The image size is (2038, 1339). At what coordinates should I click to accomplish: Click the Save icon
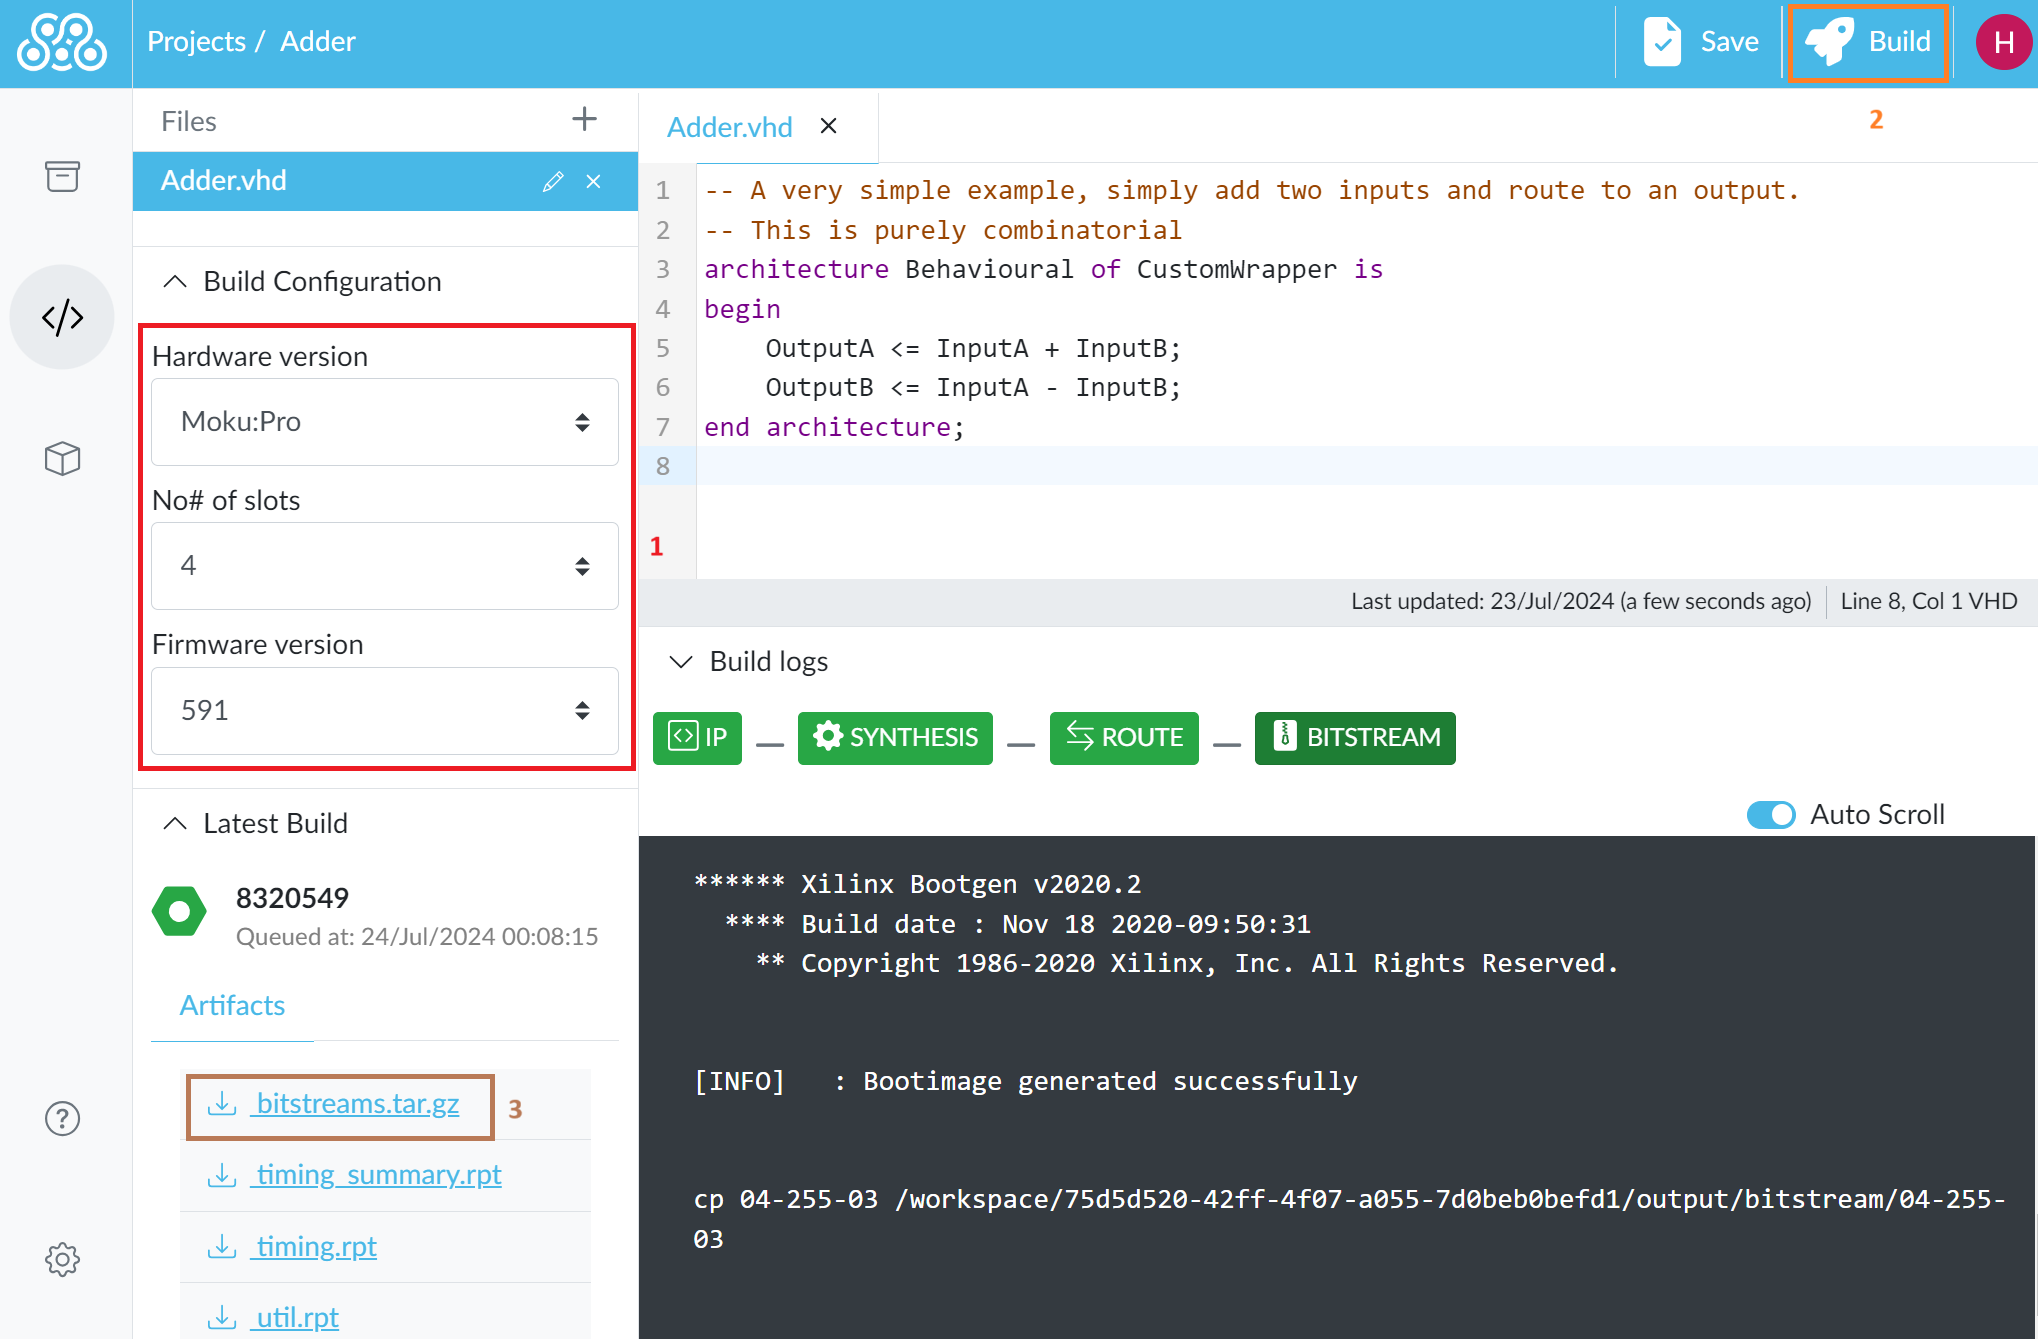tap(1663, 40)
